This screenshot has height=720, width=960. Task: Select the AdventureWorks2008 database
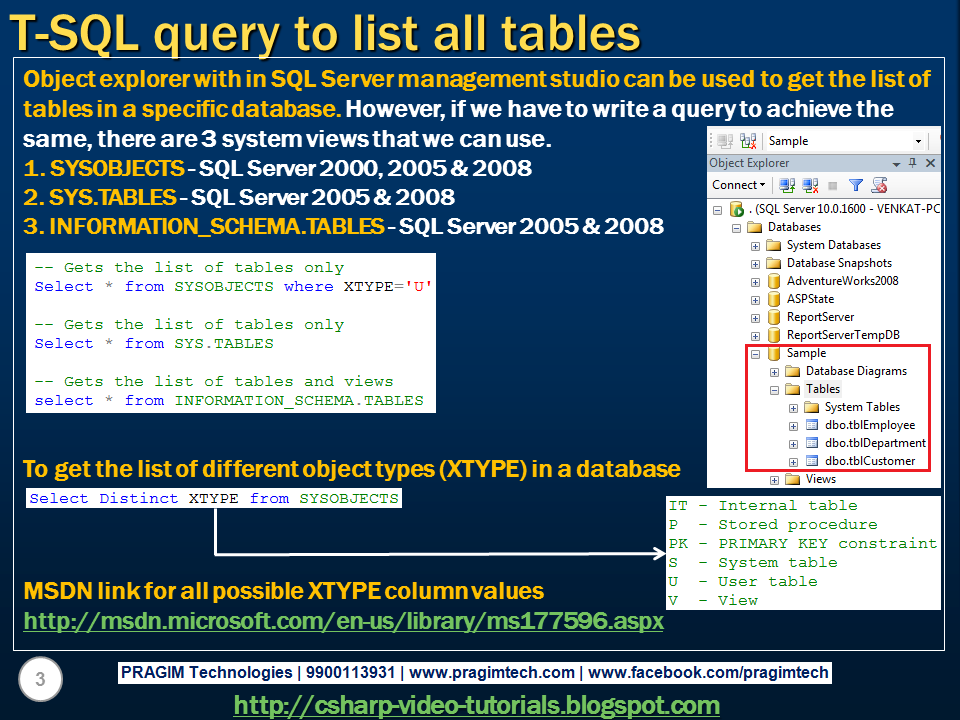pos(842,281)
